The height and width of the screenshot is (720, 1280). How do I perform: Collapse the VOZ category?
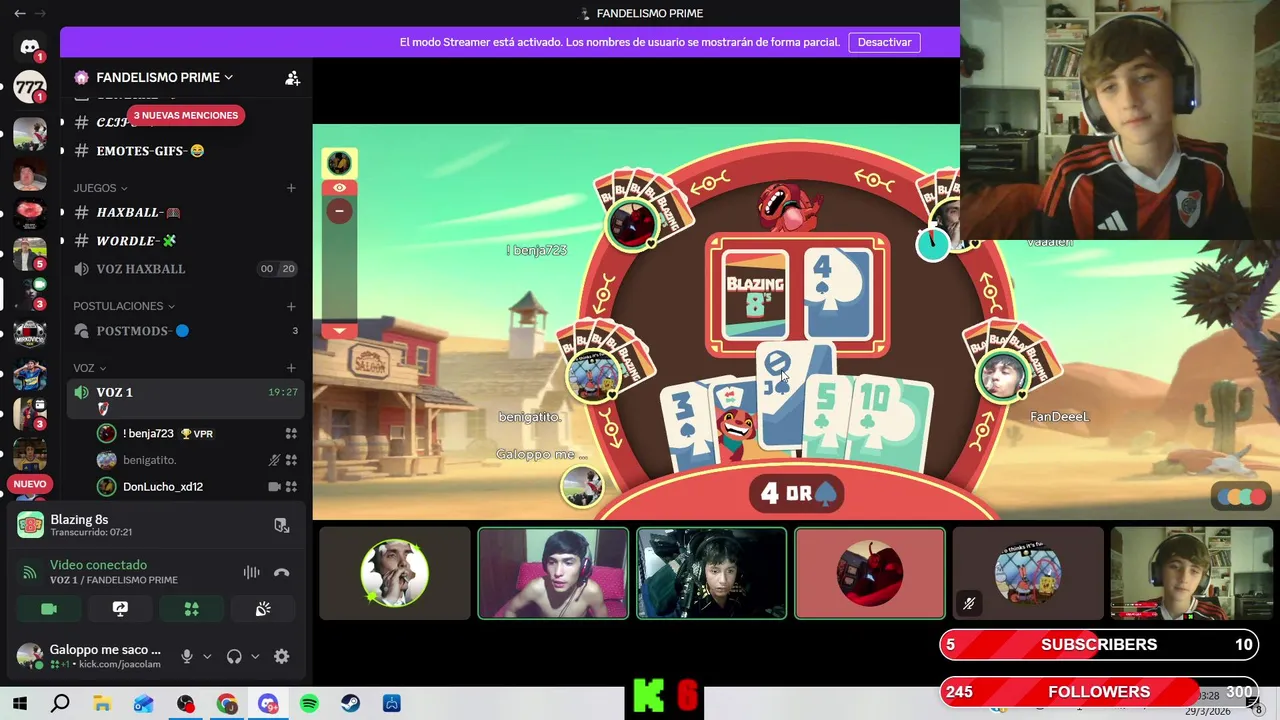89,368
